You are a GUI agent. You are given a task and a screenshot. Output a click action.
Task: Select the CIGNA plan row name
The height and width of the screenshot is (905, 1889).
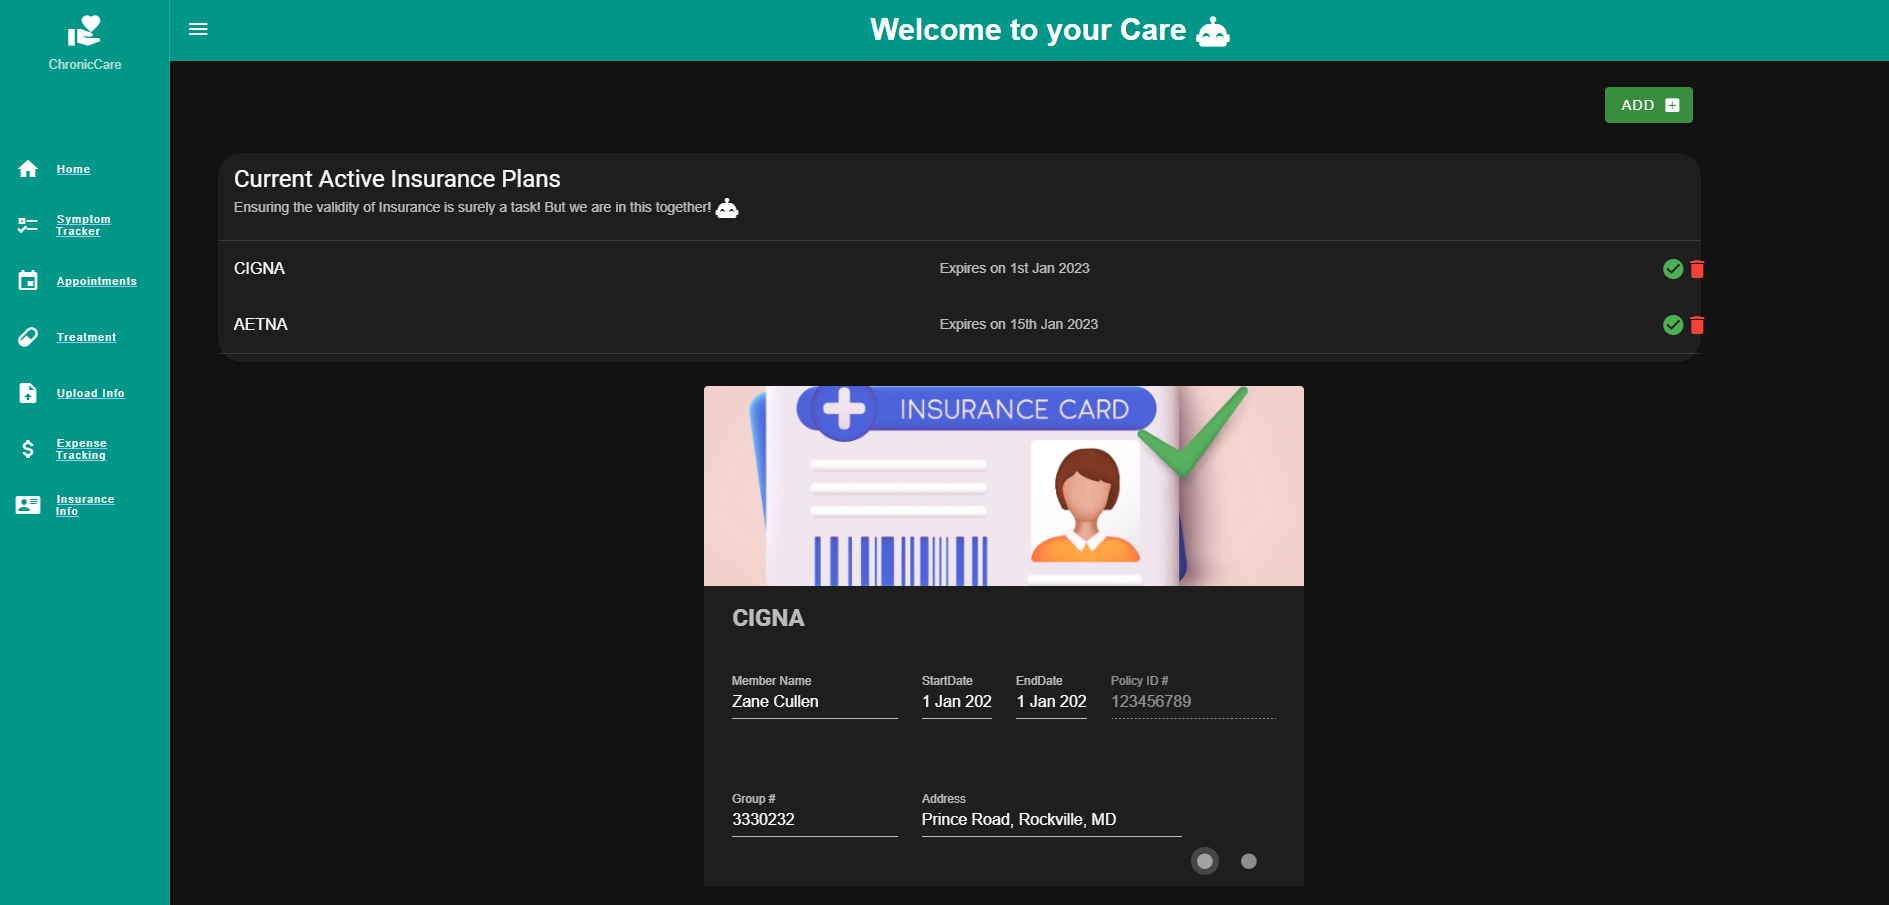pyautogui.click(x=259, y=268)
